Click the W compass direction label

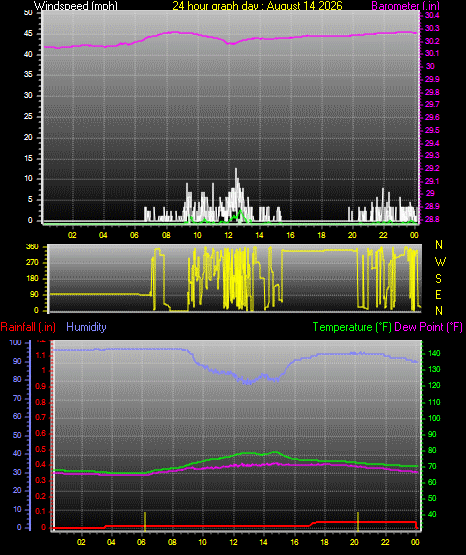(440, 262)
